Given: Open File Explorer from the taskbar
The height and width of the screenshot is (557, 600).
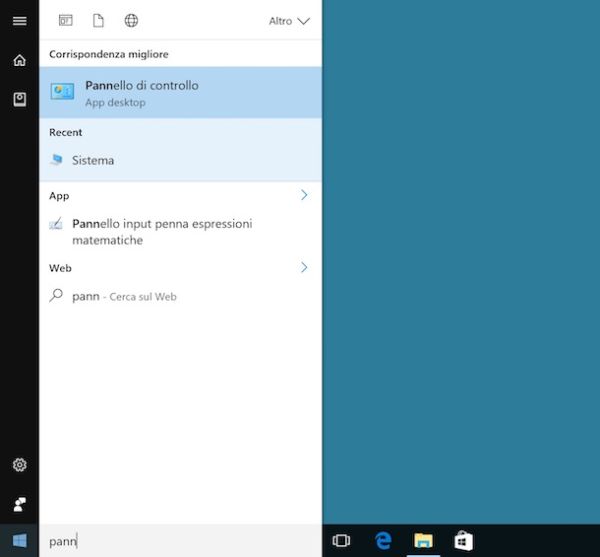Looking at the screenshot, I should (x=423, y=541).
